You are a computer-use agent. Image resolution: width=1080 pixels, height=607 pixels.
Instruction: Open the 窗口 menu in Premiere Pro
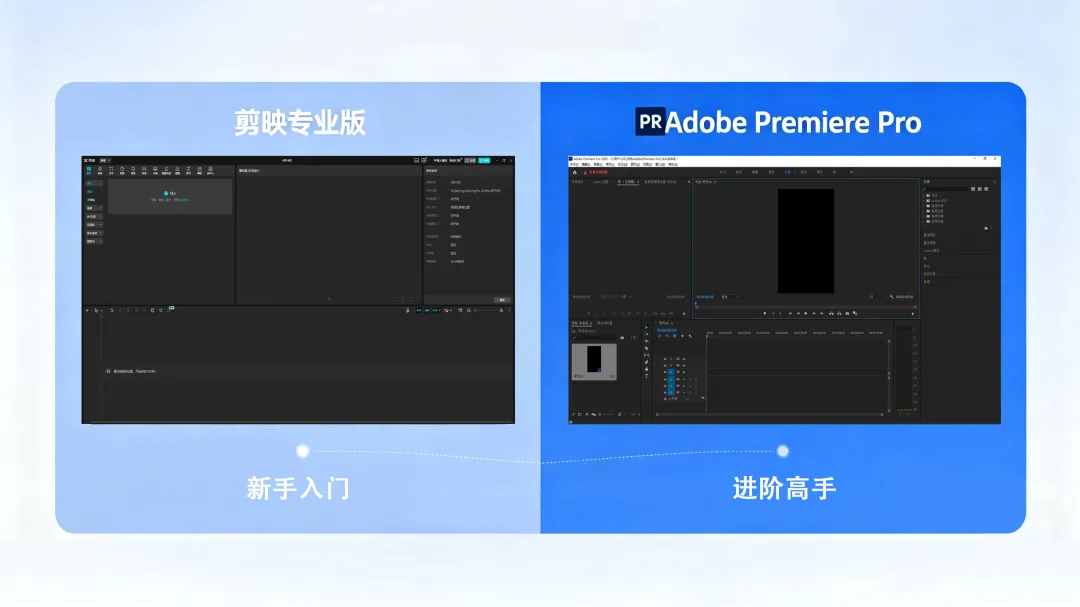(660, 164)
